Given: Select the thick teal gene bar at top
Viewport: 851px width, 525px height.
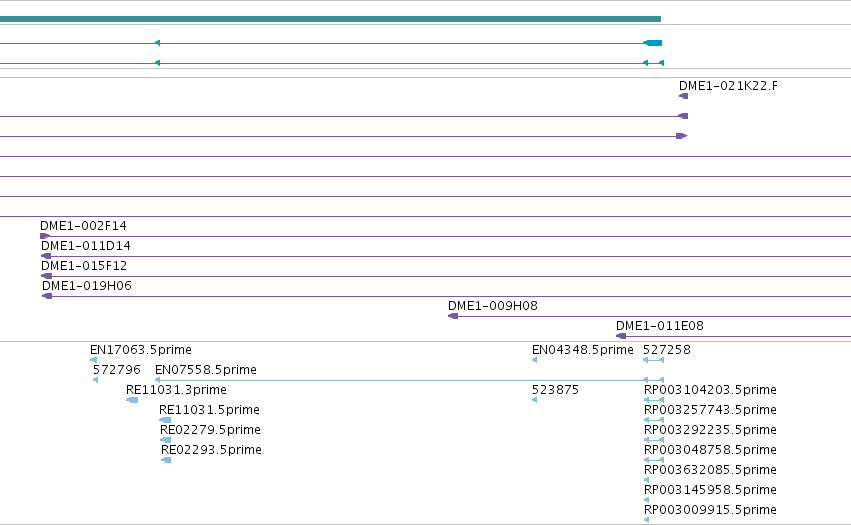Looking at the screenshot, I should click(330, 19).
